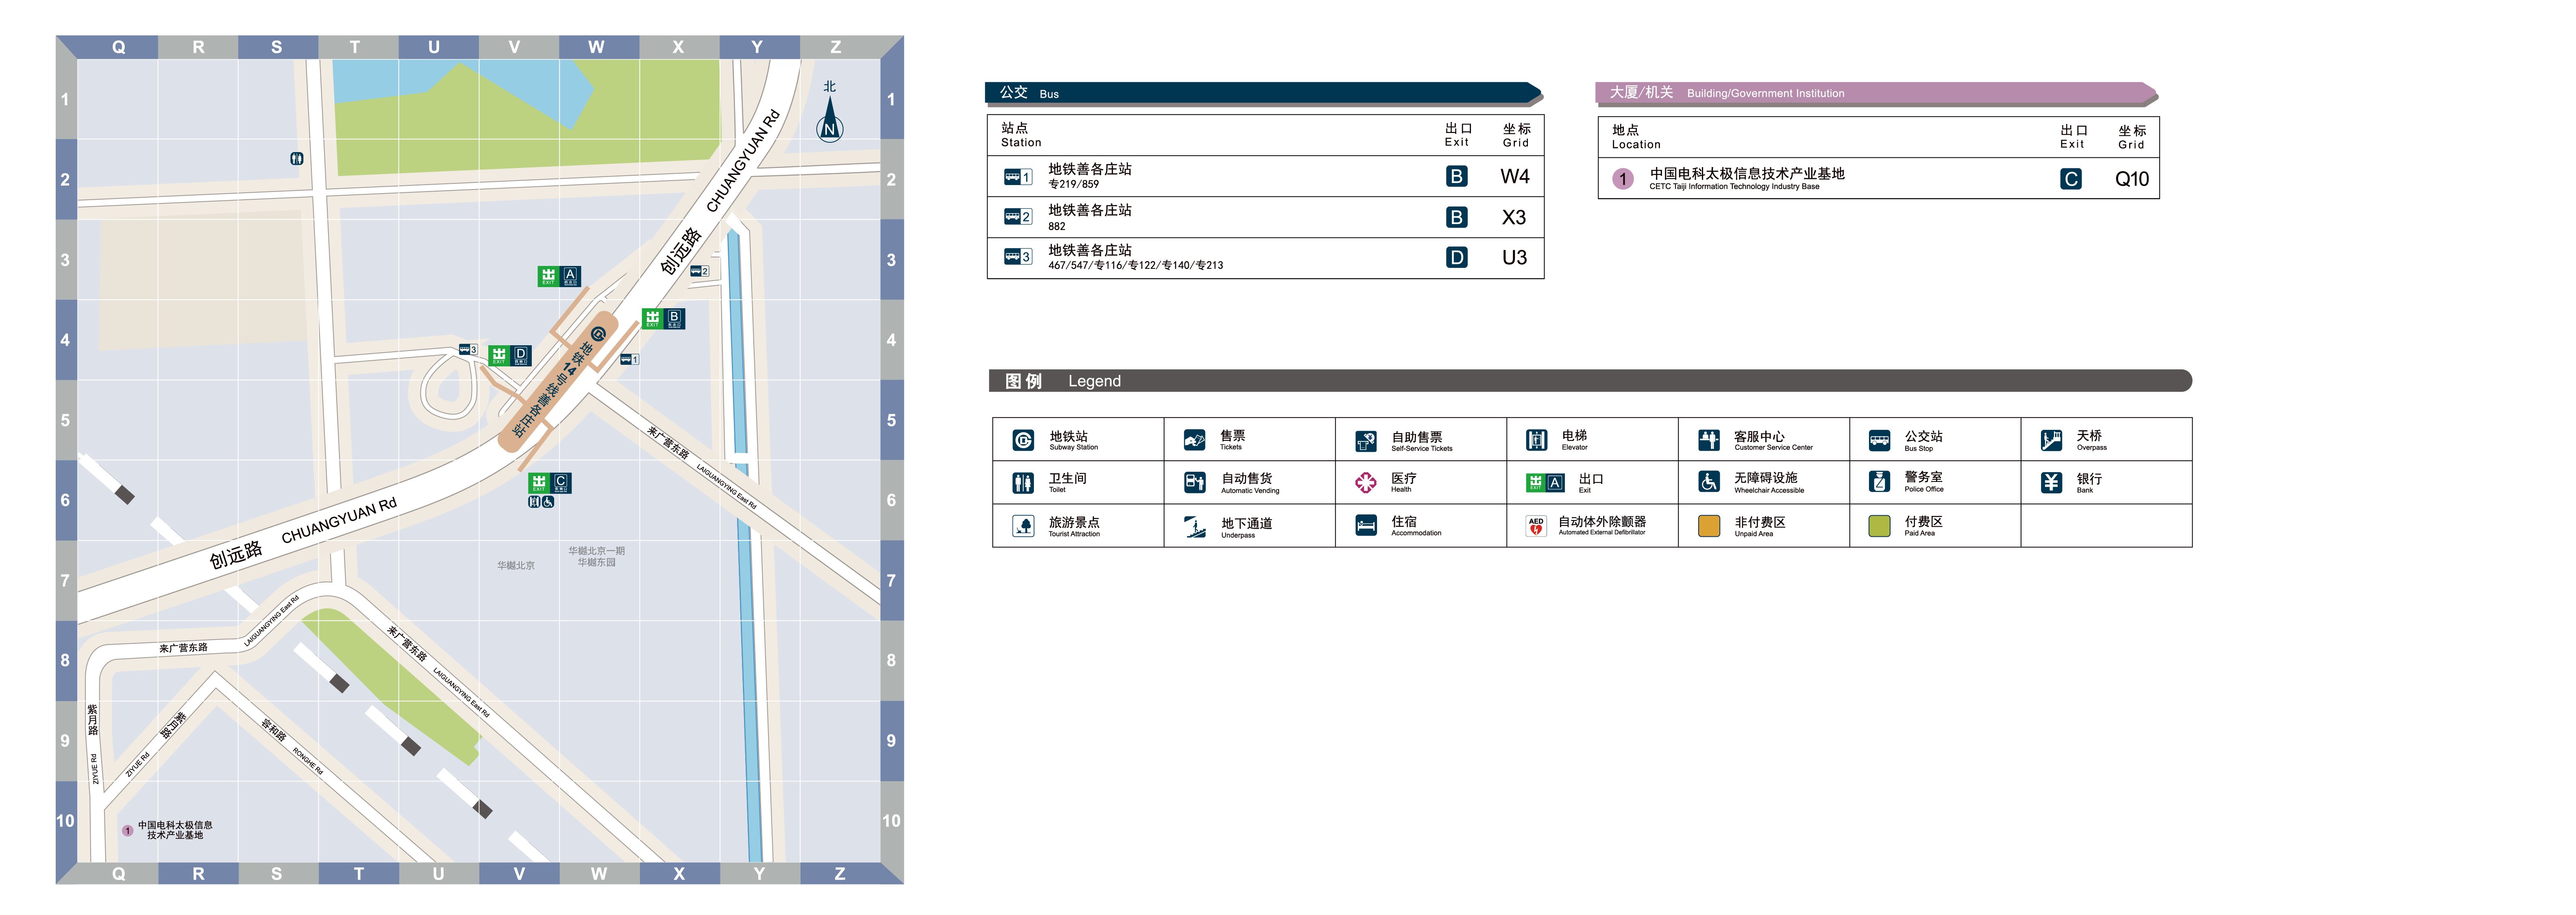Screen dimensions: 2576x915
Task: Select the Tourist Attraction legend icon
Action: [1023, 526]
